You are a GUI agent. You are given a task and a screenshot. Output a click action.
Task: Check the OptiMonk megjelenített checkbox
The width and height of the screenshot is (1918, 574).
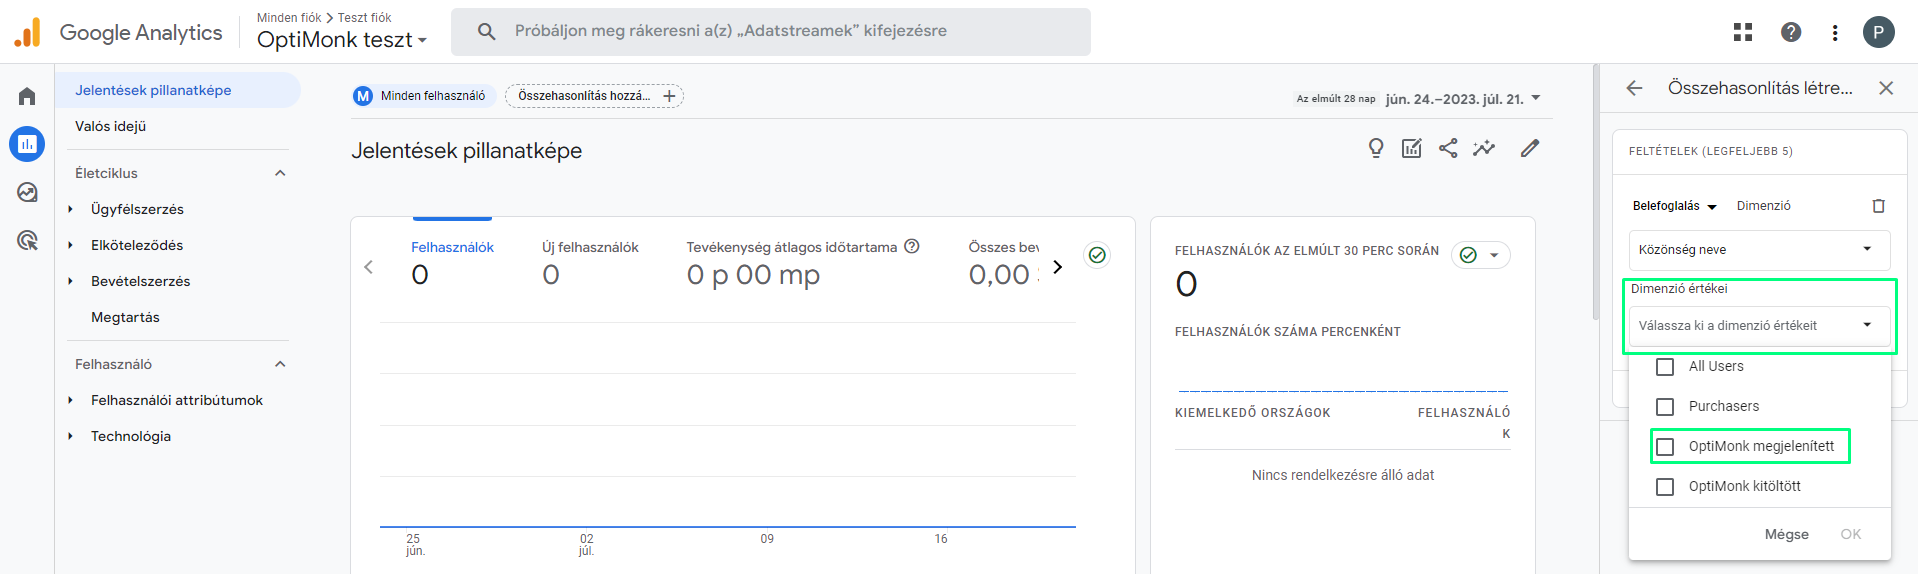(x=1665, y=447)
